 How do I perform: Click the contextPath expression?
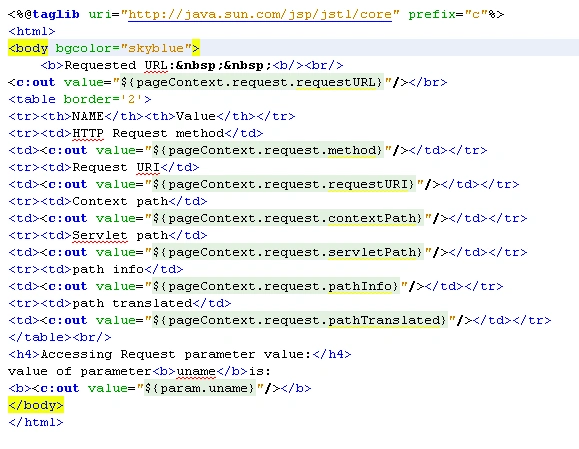288,218
